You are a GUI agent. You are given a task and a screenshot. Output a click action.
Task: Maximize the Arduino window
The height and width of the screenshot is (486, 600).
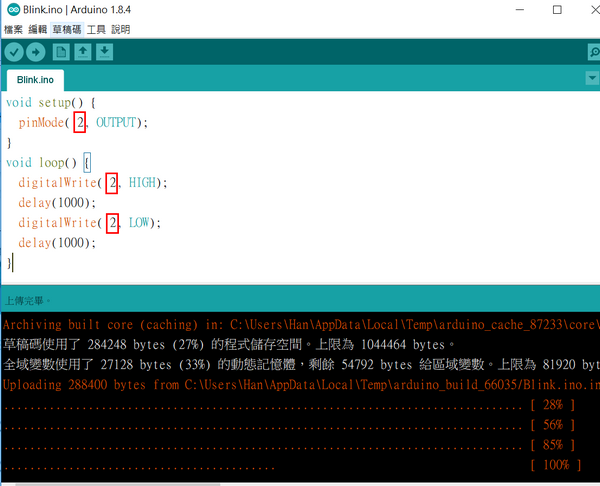557,10
